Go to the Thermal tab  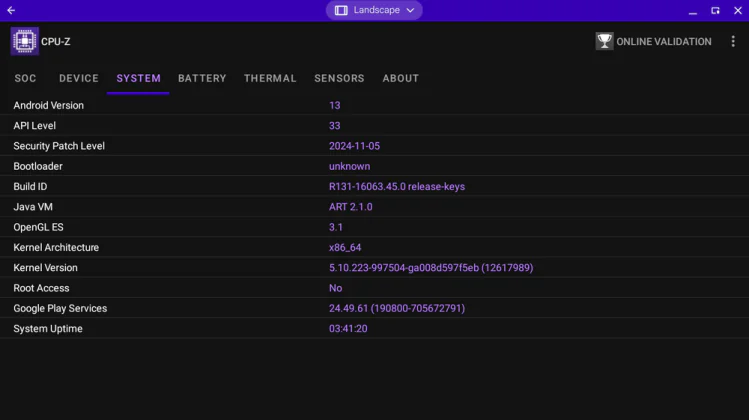[x=270, y=78]
